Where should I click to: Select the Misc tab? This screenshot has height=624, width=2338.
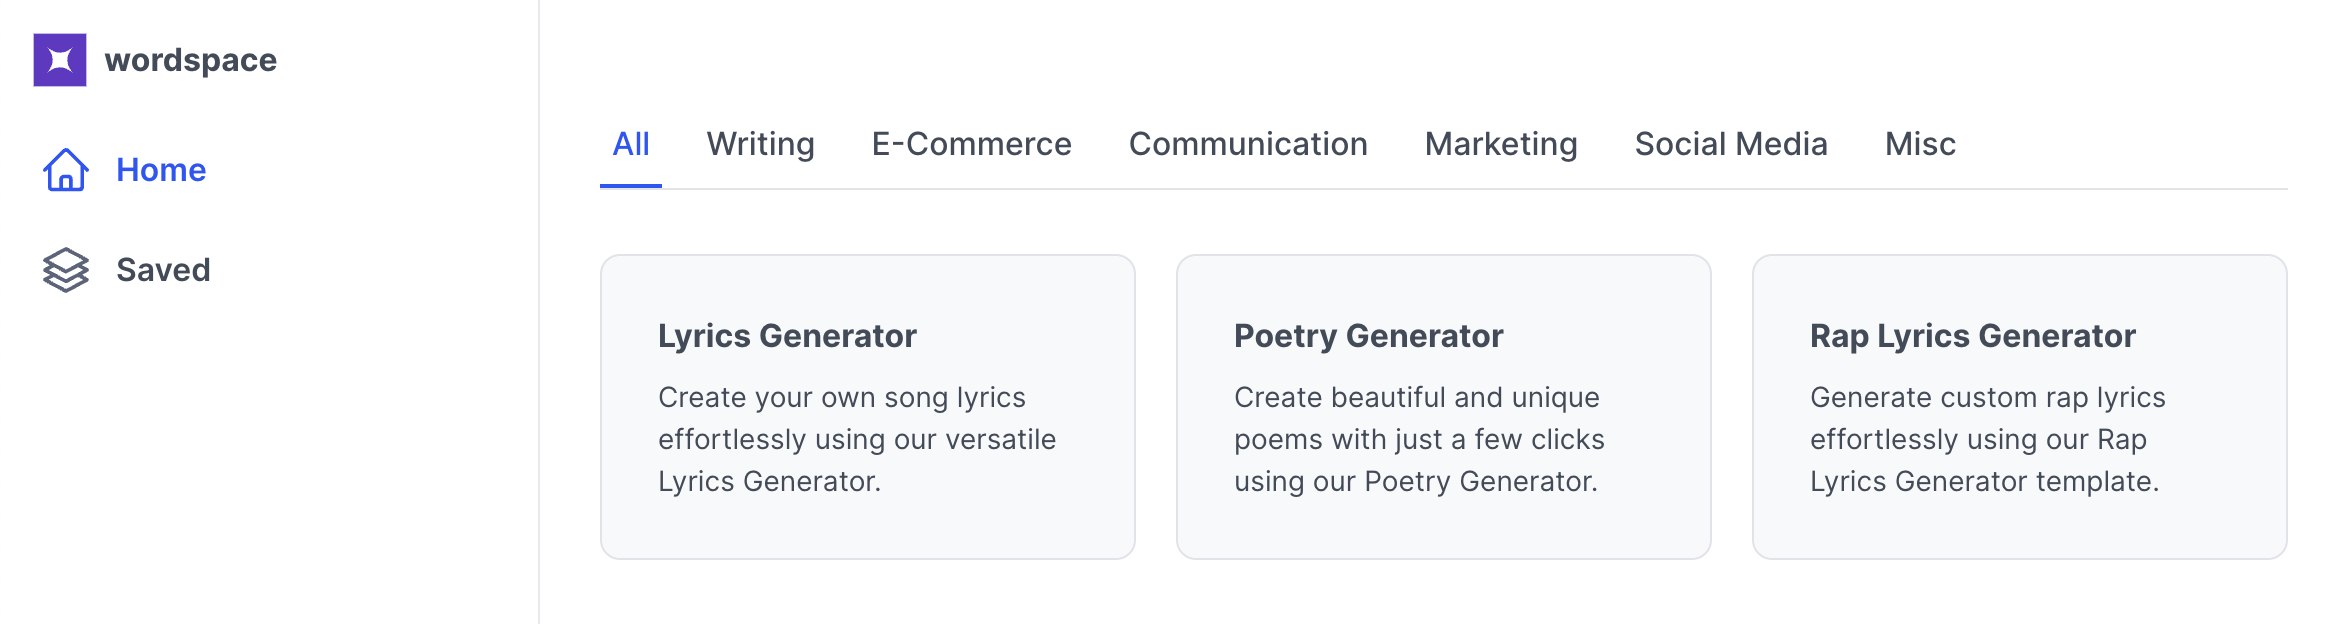pos(1920,144)
